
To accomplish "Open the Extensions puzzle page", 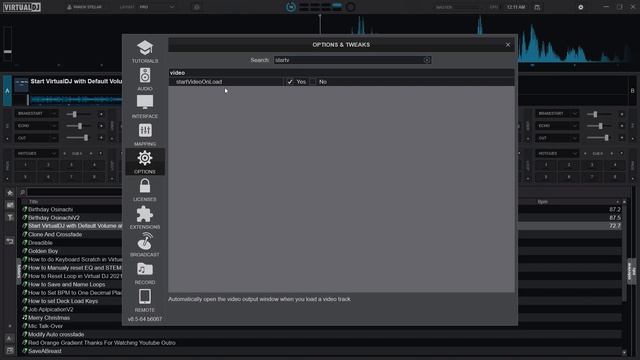I will 145,218.
